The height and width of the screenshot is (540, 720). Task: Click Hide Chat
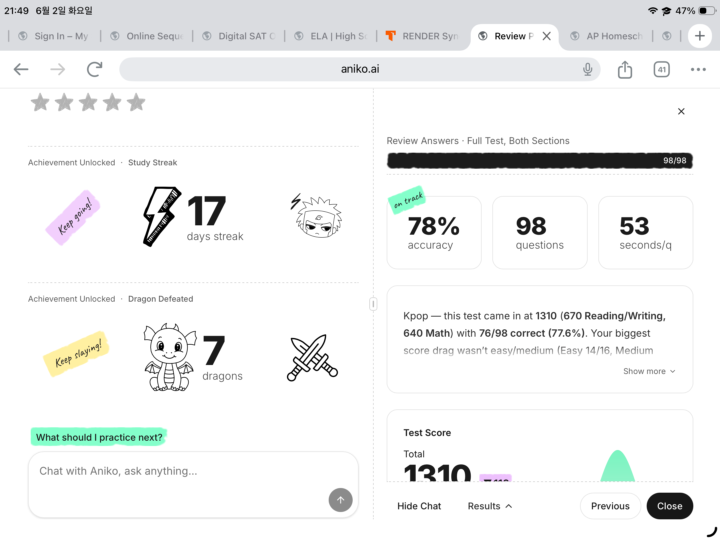[419, 506]
